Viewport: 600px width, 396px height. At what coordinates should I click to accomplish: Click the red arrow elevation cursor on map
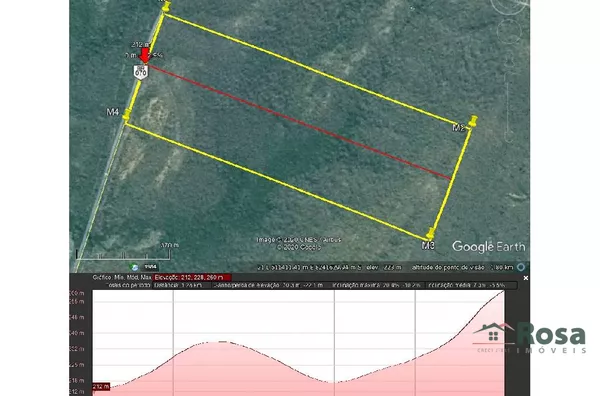tap(145, 55)
